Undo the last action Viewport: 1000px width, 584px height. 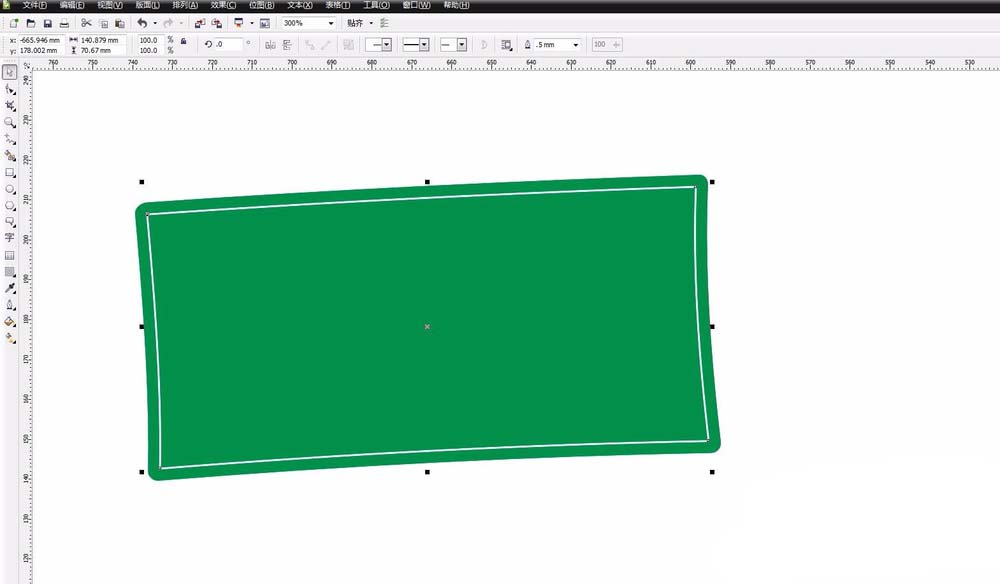click(x=142, y=23)
